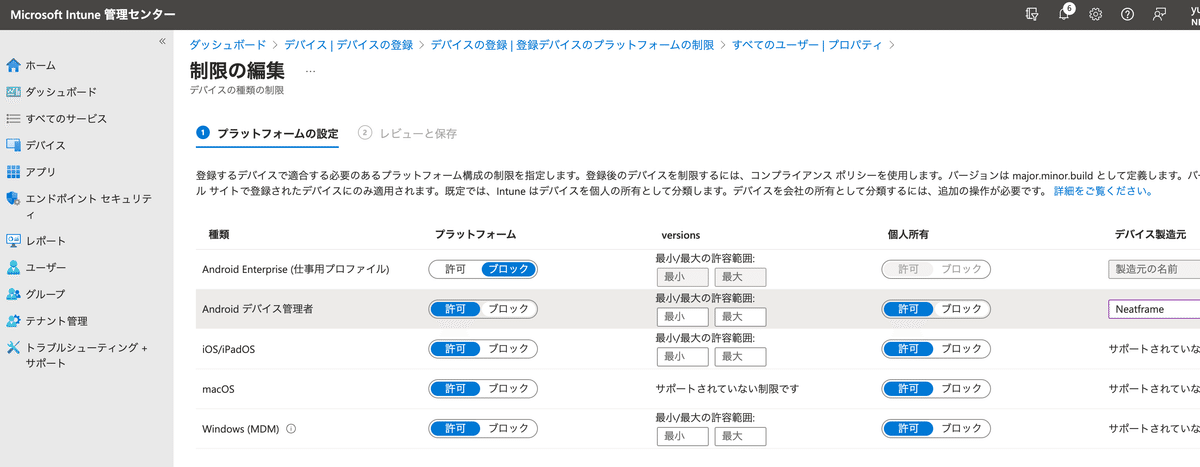This screenshot has width=1200, height=467.
Task: Open ダッシュボード in sidebar
Action: [x=61, y=92]
